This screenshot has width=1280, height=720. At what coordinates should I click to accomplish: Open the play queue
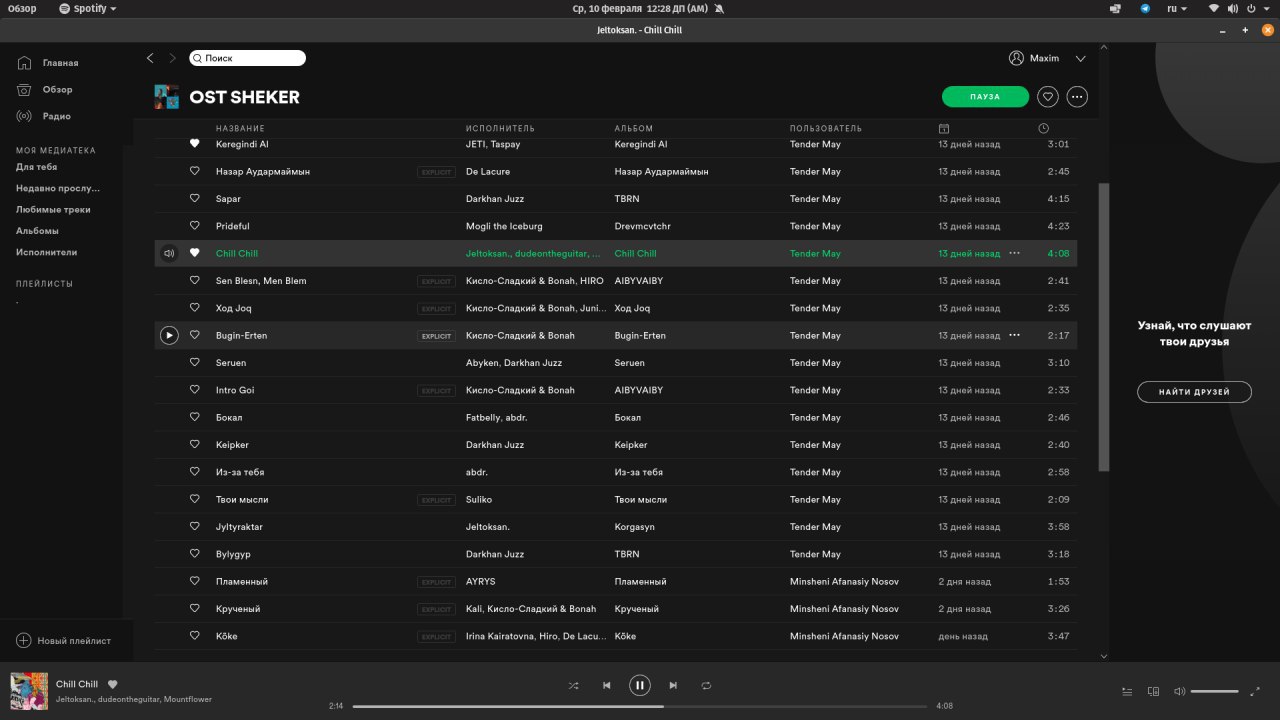1127,691
